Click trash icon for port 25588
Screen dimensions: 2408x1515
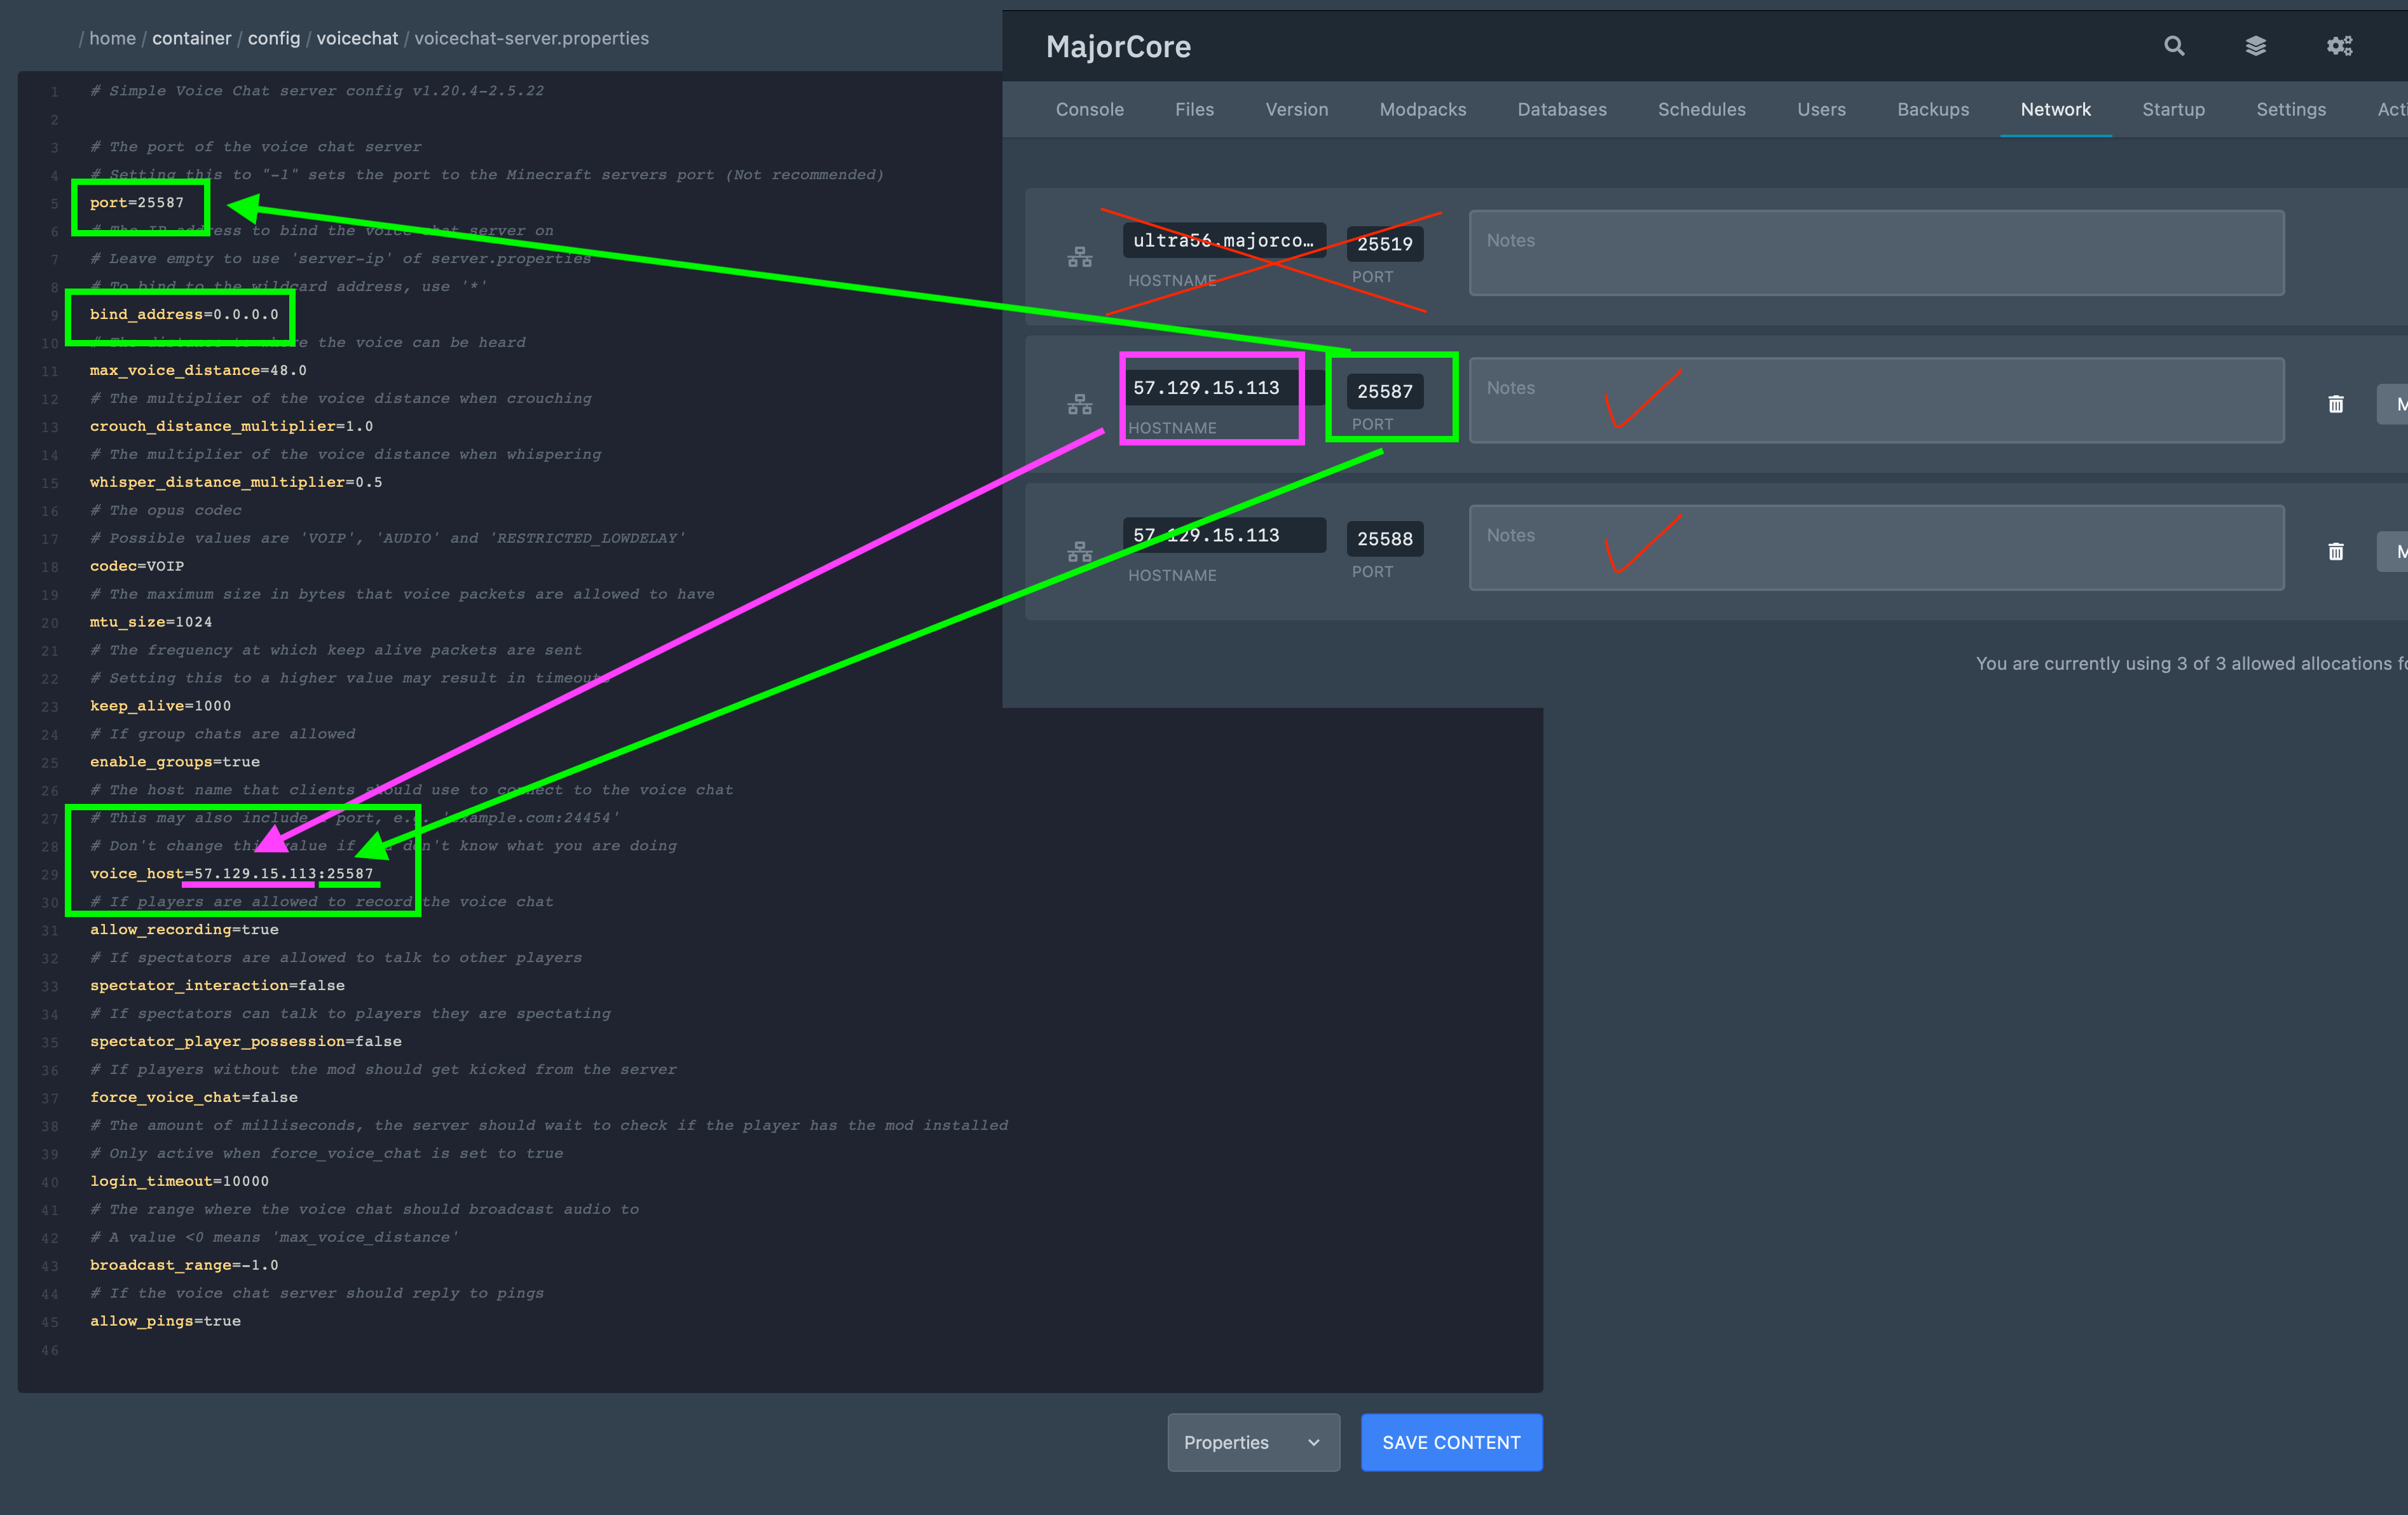point(2336,552)
